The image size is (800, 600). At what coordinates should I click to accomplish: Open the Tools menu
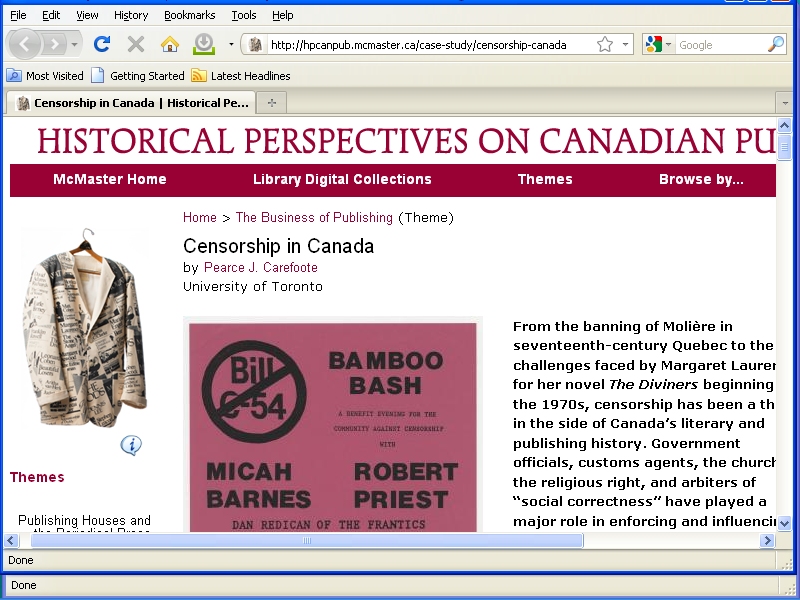tap(243, 15)
